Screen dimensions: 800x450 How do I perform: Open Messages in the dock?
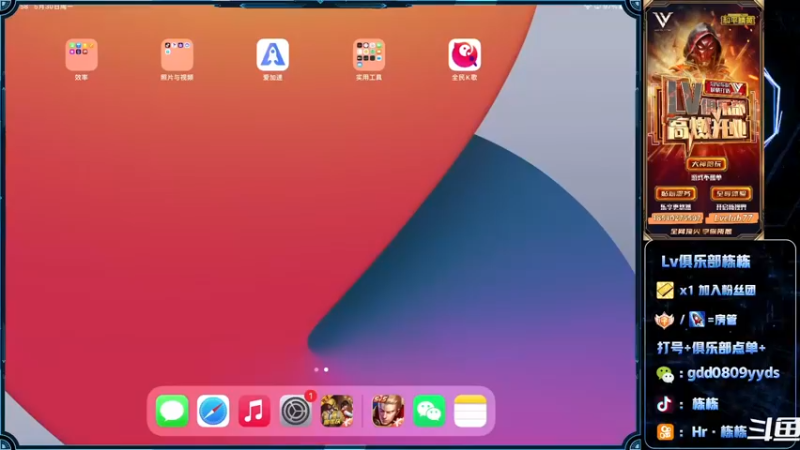(172, 411)
